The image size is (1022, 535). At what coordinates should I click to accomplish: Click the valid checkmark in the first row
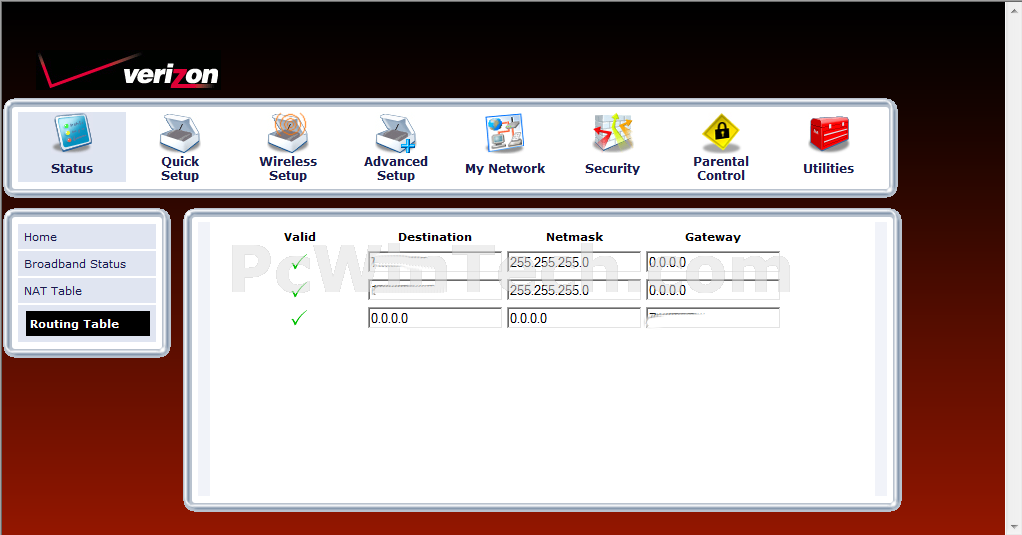point(299,262)
